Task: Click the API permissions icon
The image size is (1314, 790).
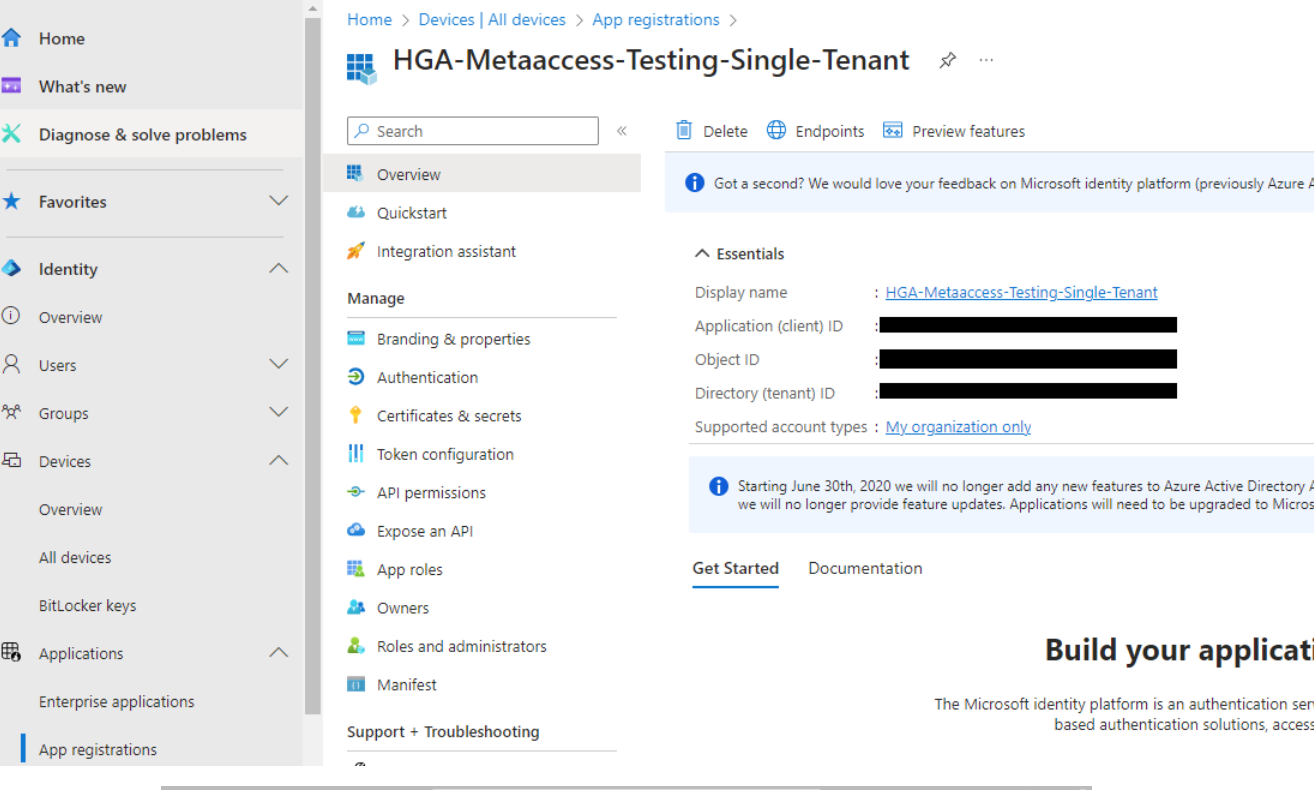Action: [x=355, y=492]
